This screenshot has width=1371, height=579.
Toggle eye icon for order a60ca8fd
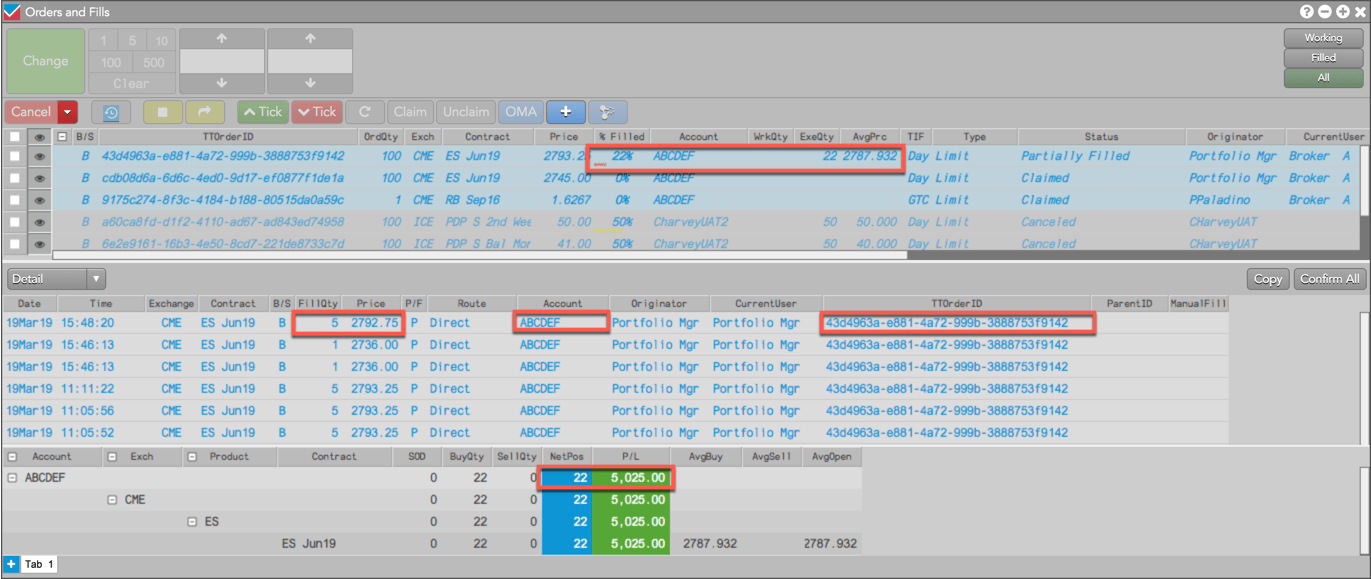click(x=40, y=222)
